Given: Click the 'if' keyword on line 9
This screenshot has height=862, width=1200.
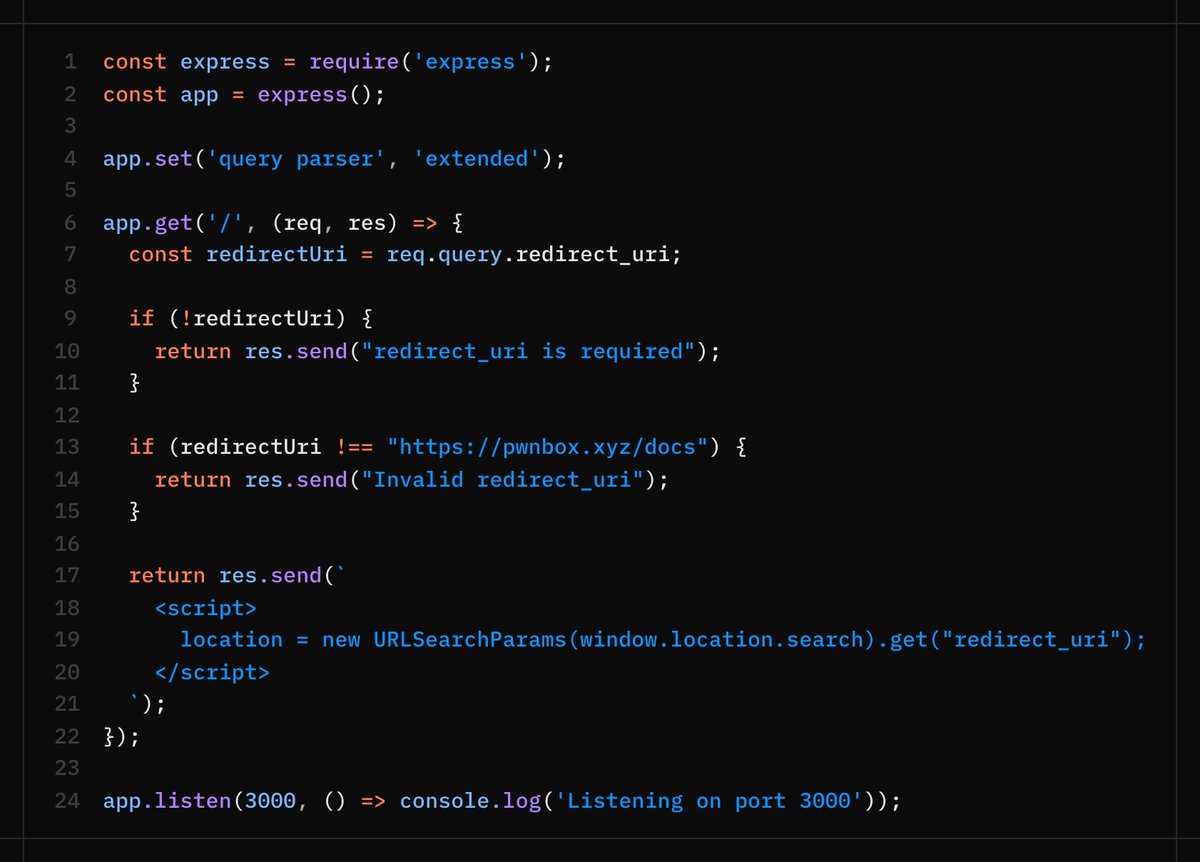Looking at the screenshot, I should [x=141, y=318].
